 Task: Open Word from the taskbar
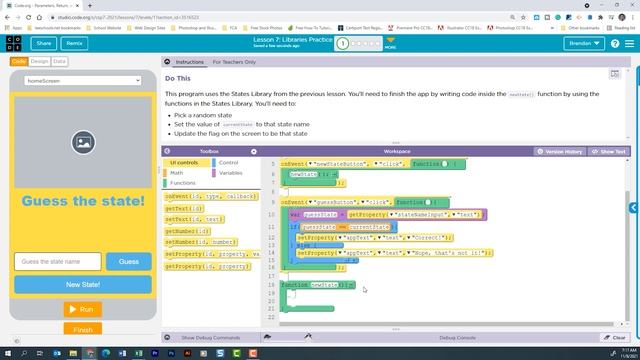(122, 353)
